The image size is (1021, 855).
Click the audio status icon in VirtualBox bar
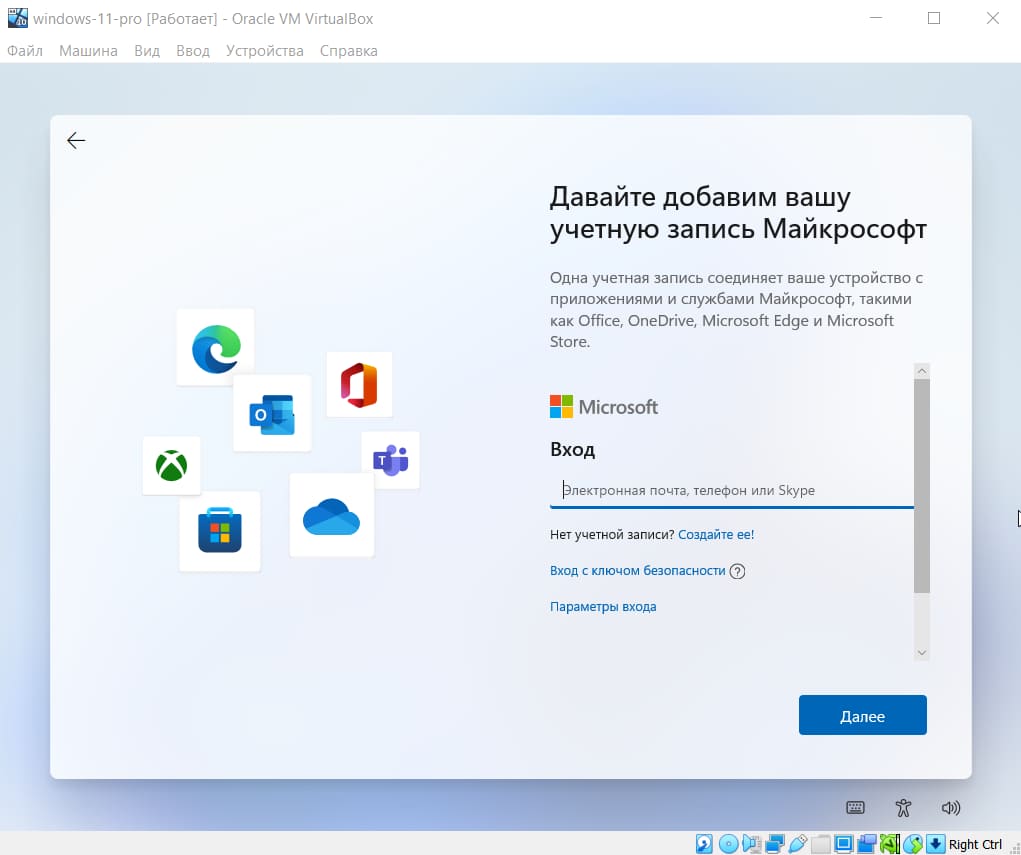(751, 844)
